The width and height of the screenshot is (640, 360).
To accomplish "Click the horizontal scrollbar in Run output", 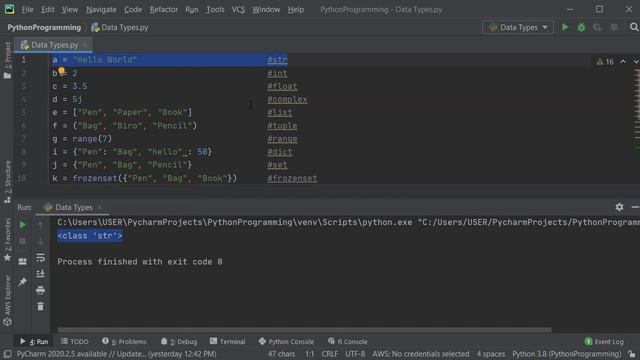I will 304,329.
